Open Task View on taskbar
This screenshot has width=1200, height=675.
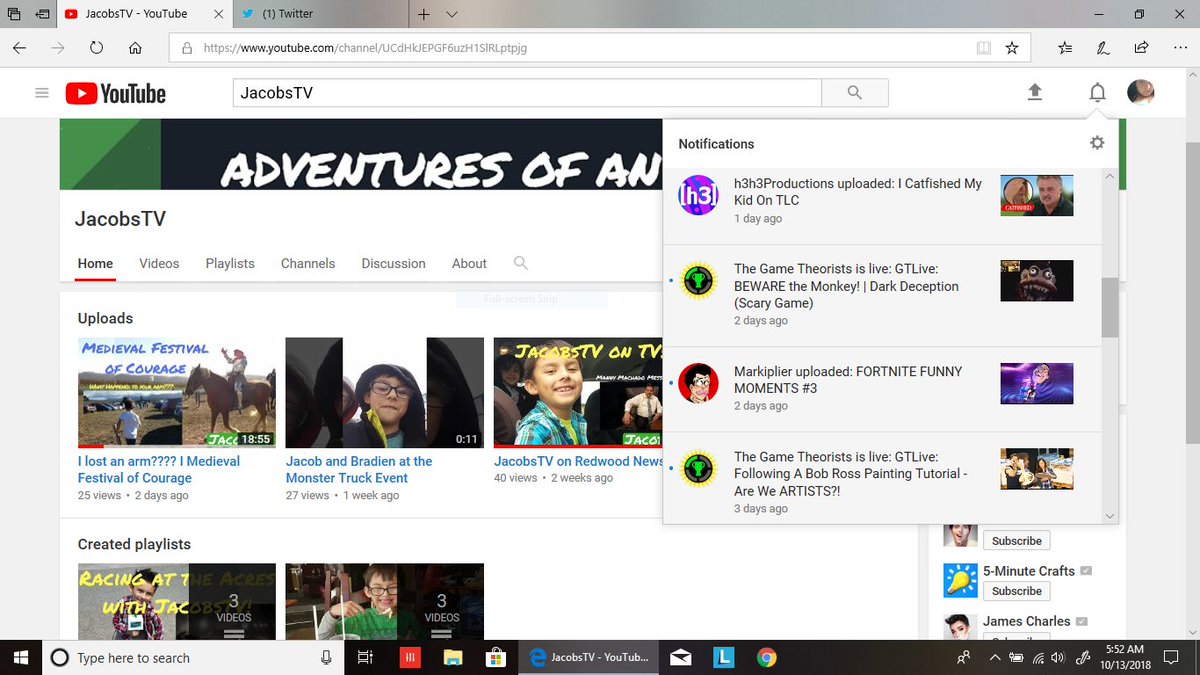365,657
